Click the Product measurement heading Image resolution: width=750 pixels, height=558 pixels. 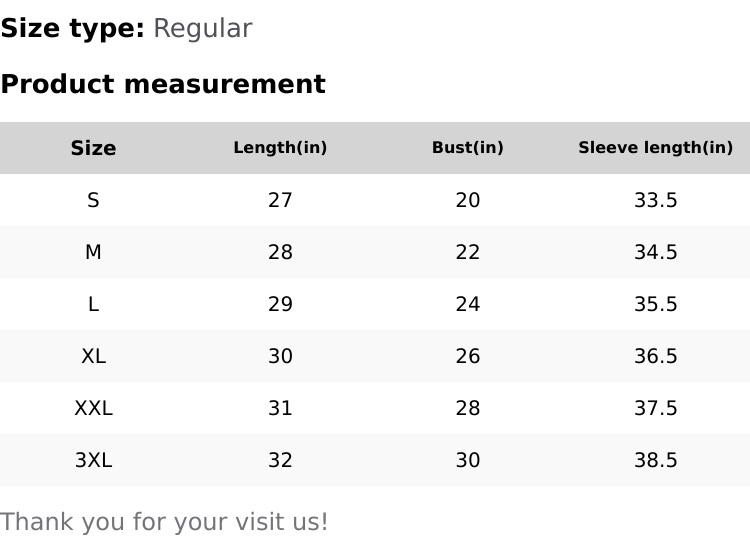[163, 84]
